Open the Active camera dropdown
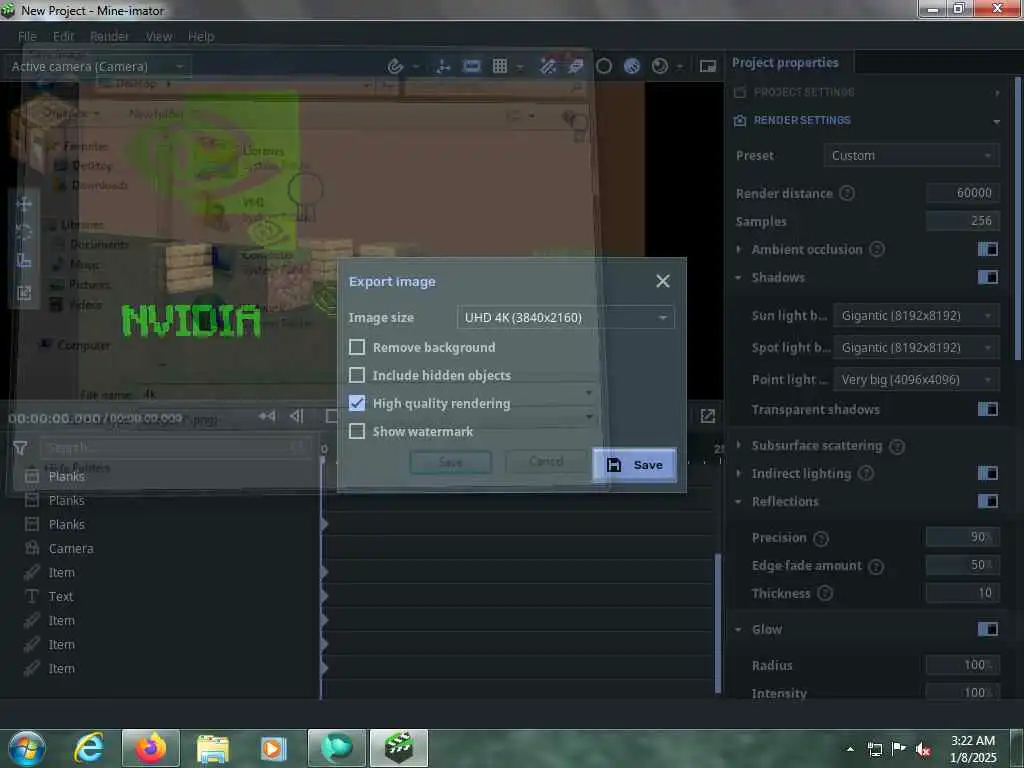This screenshot has width=1024, height=768. click(98, 66)
